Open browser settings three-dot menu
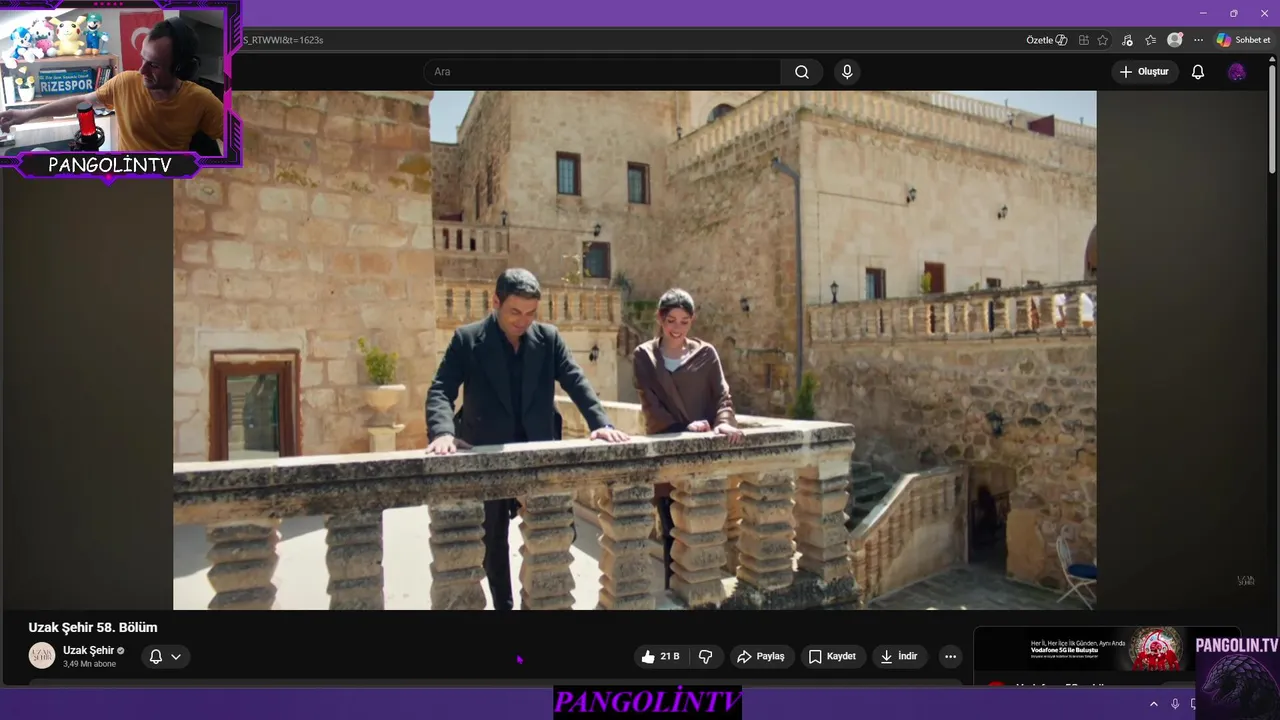The image size is (1280, 720). pos(1198,40)
